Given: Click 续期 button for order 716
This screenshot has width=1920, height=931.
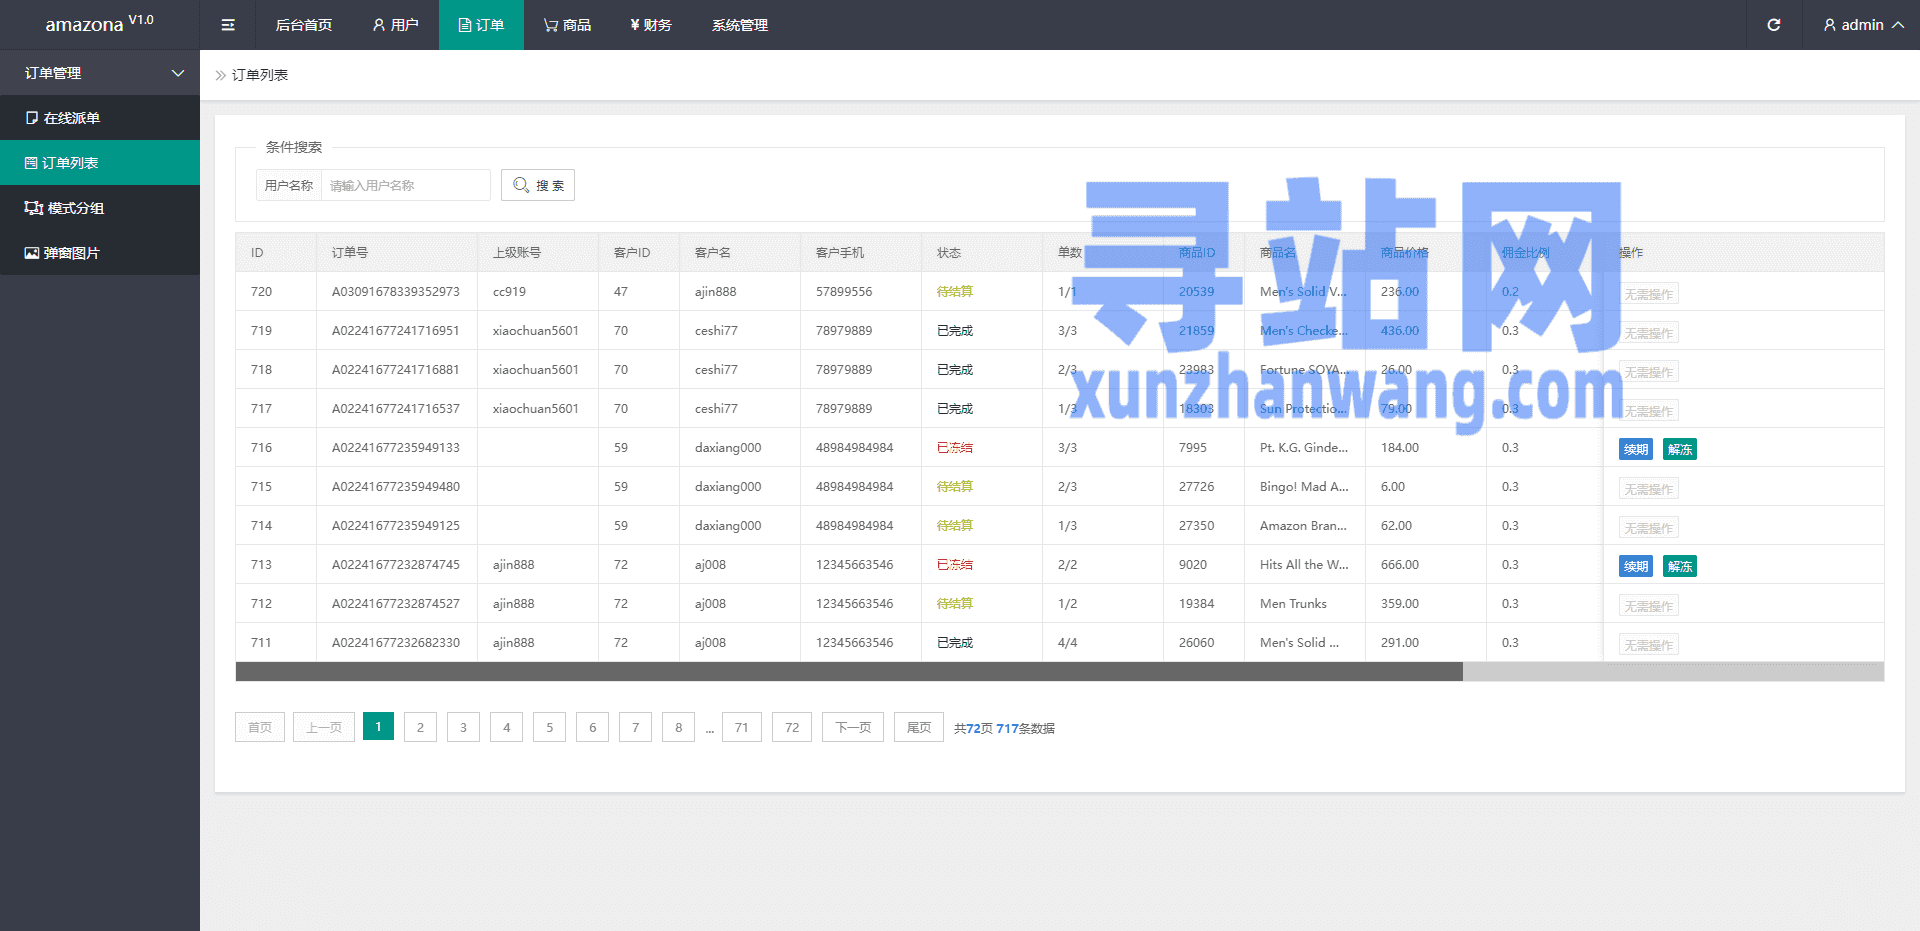Looking at the screenshot, I should pos(1635,449).
